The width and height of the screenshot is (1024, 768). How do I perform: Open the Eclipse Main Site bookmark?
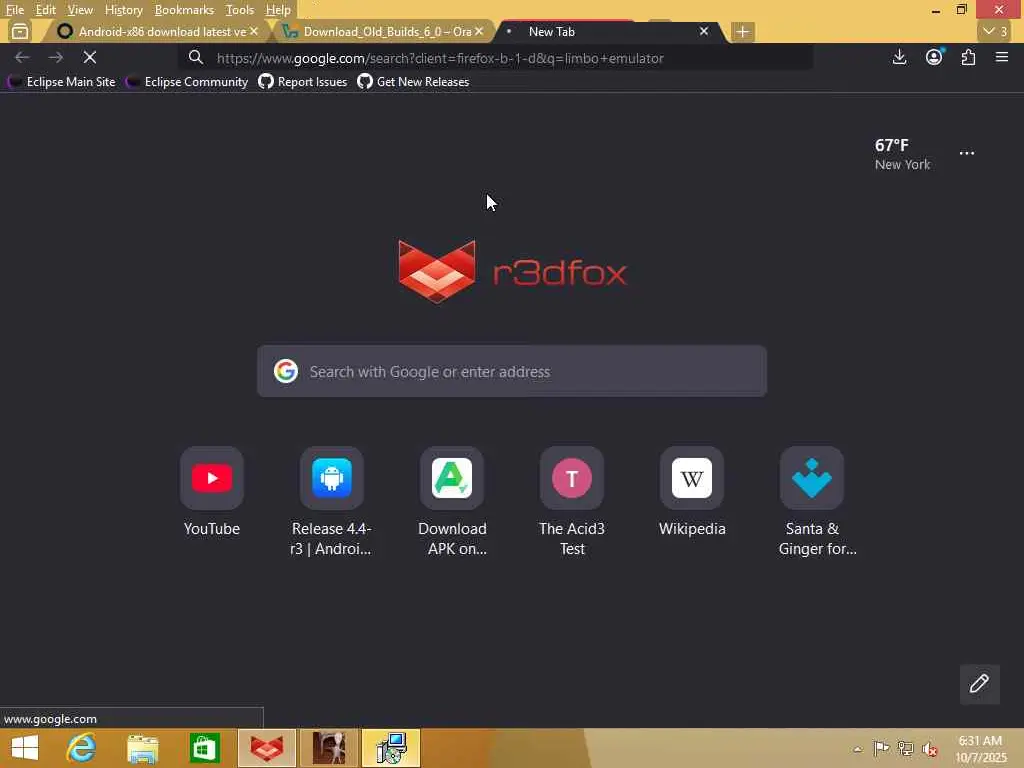(61, 82)
